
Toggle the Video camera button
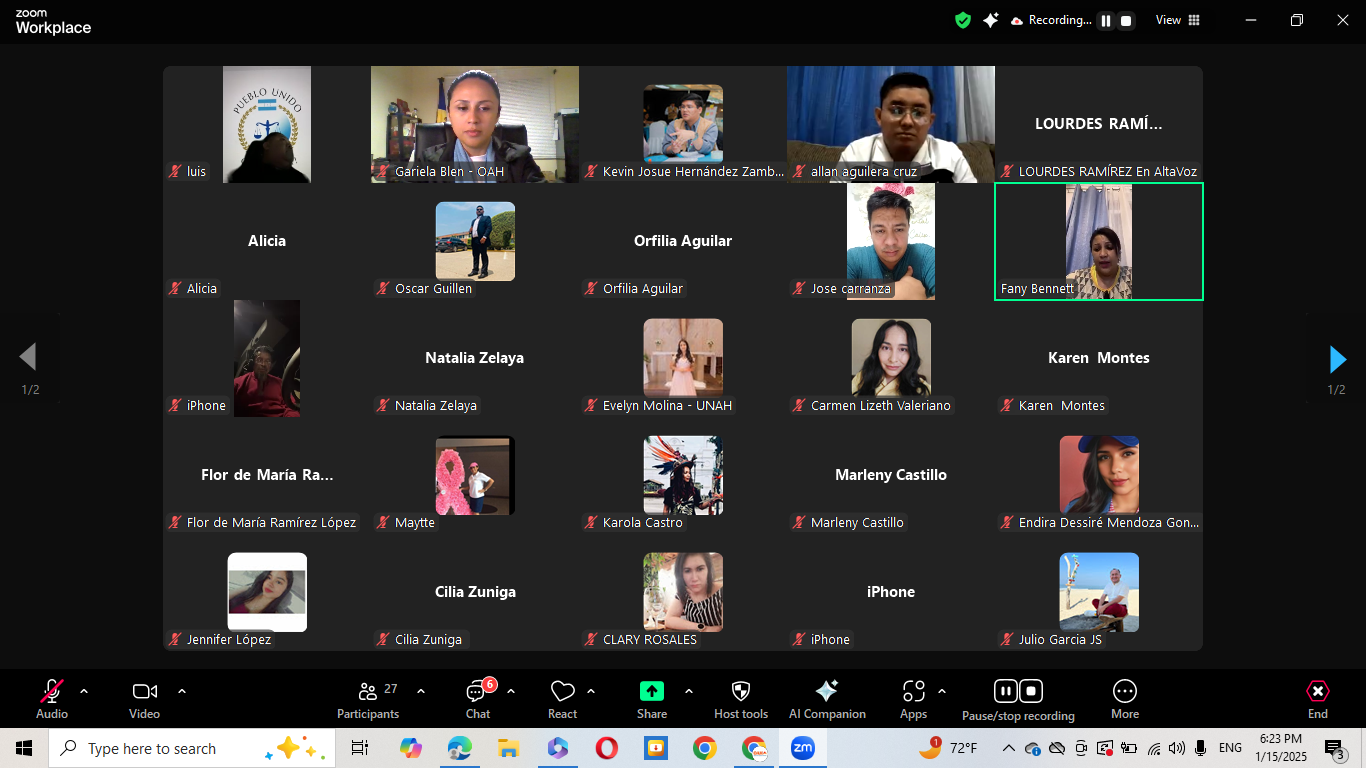point(144,698)
